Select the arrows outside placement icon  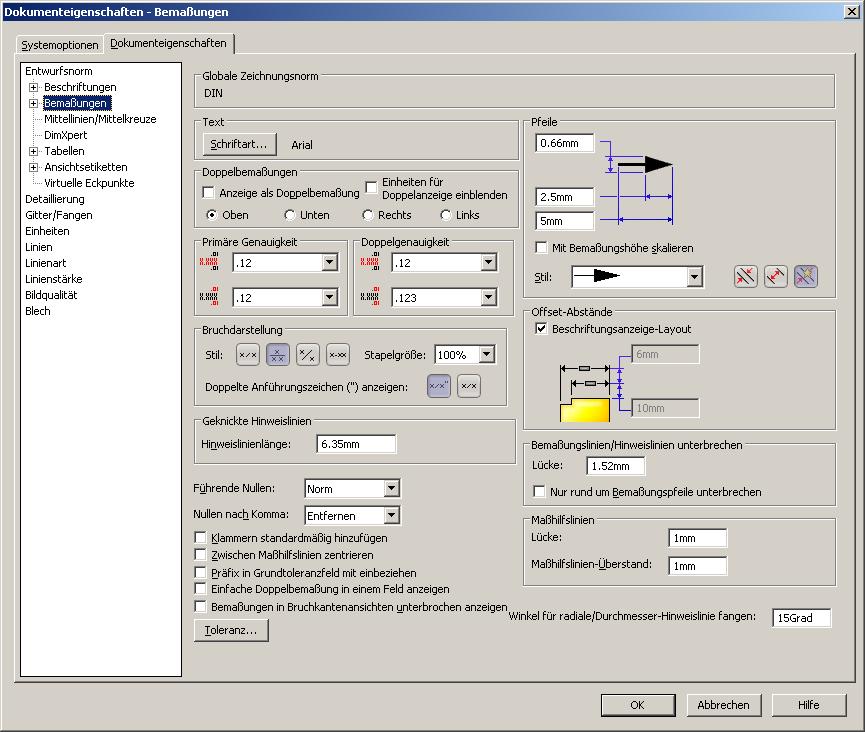[x=744, y=277]
